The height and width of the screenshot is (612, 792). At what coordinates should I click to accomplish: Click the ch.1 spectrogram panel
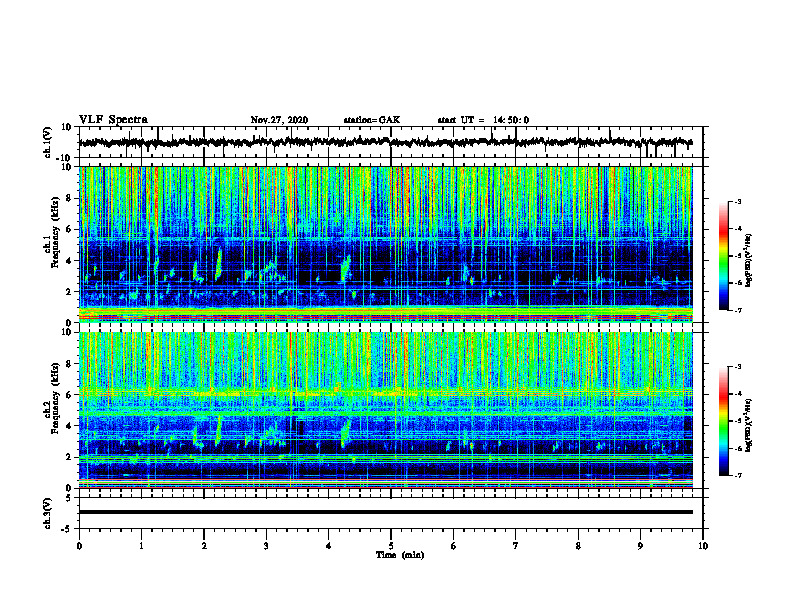tap(386, 244)
